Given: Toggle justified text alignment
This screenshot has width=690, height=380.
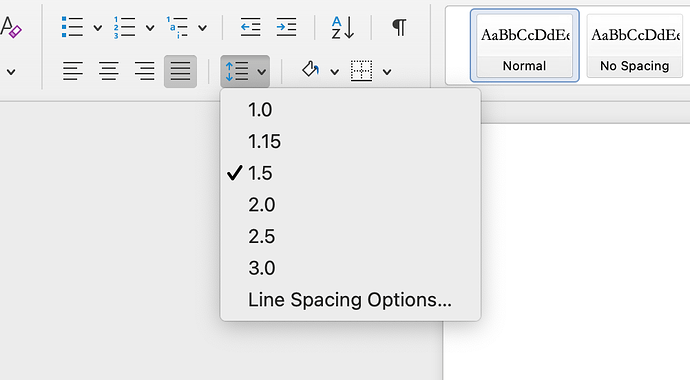Looking at the screenshot, I should [x=180, y=71].
